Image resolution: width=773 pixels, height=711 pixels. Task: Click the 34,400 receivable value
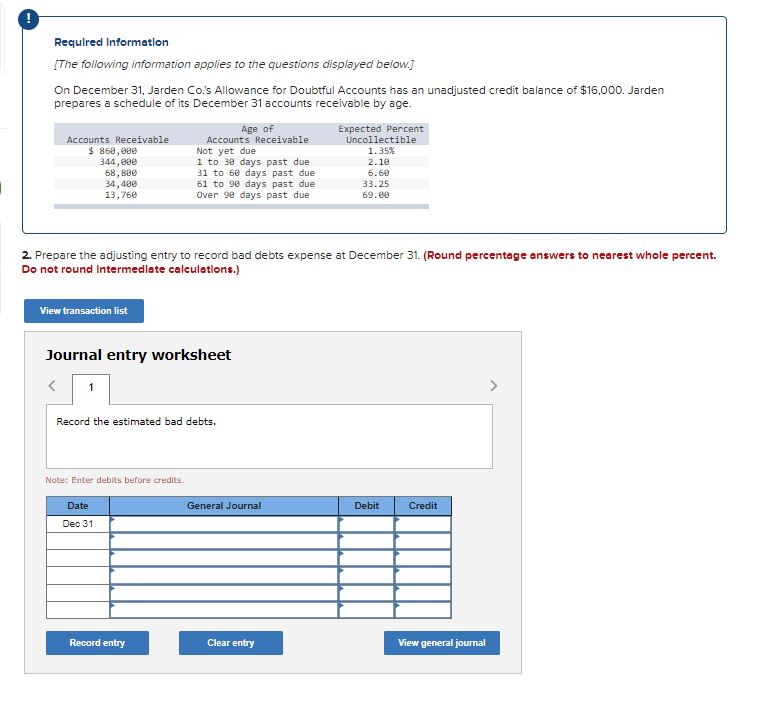tap(121, 184)
